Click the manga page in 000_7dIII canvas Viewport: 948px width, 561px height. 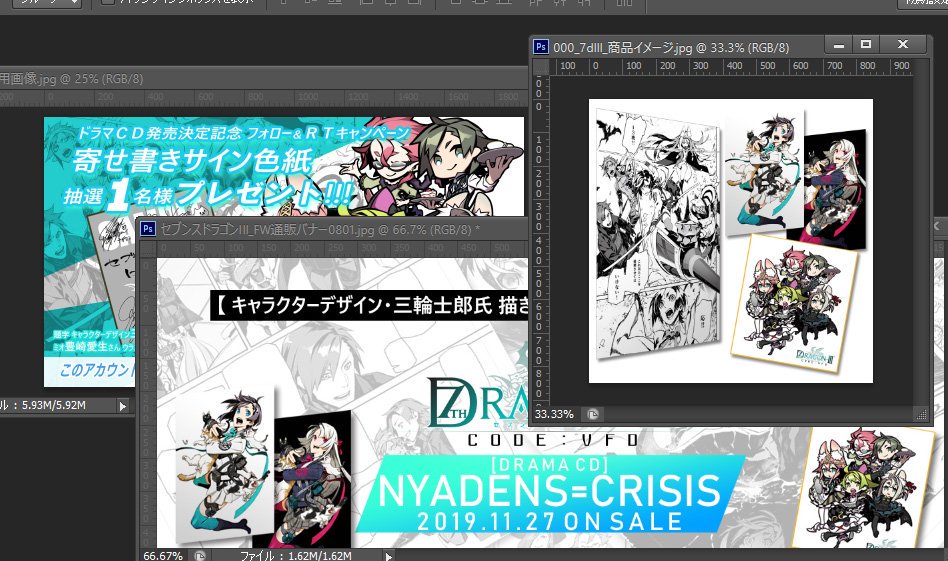coord(658,232)
